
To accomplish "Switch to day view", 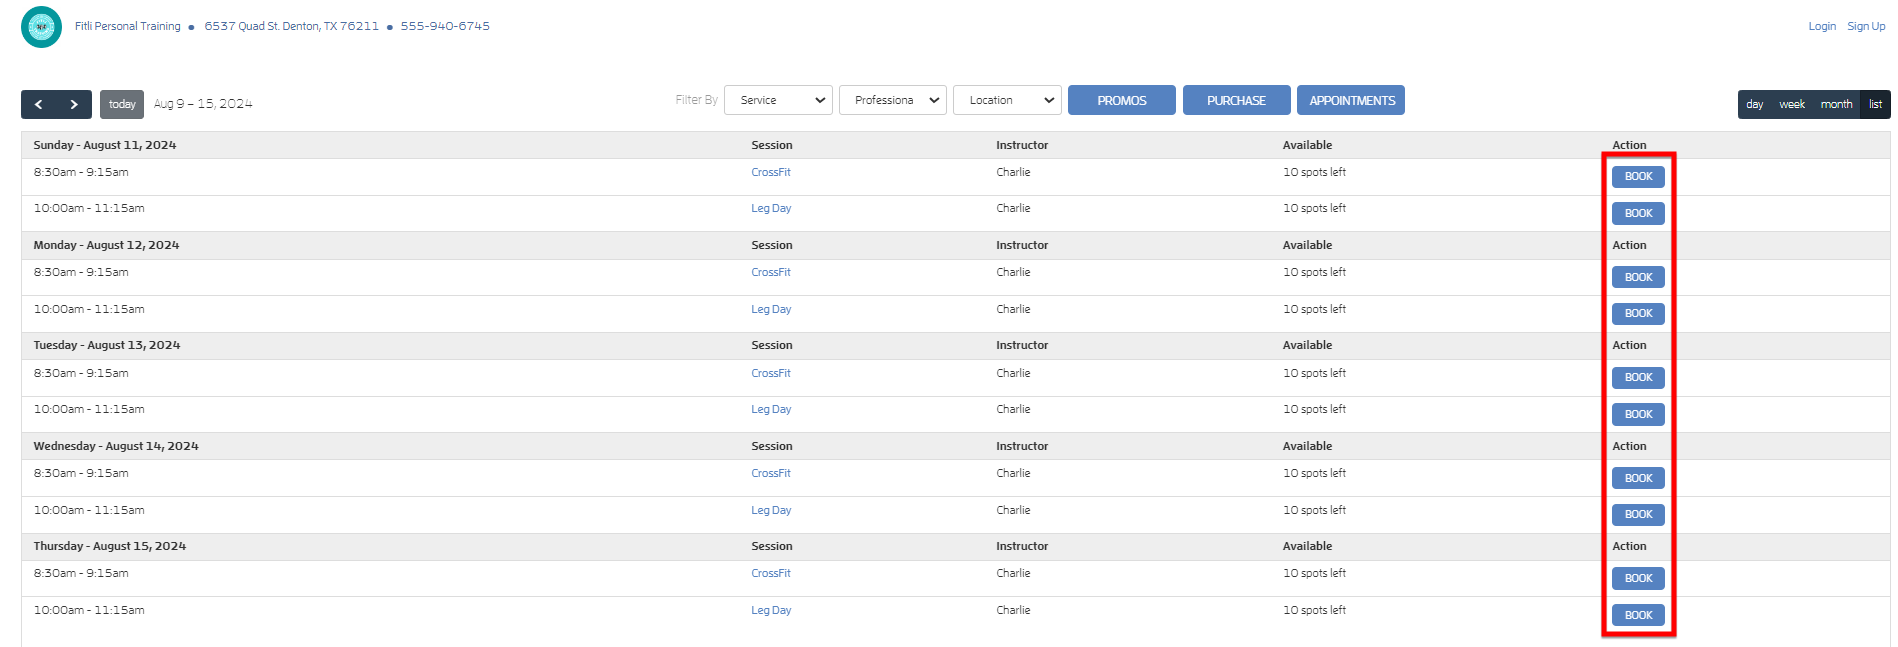I will coord(1754,104).
